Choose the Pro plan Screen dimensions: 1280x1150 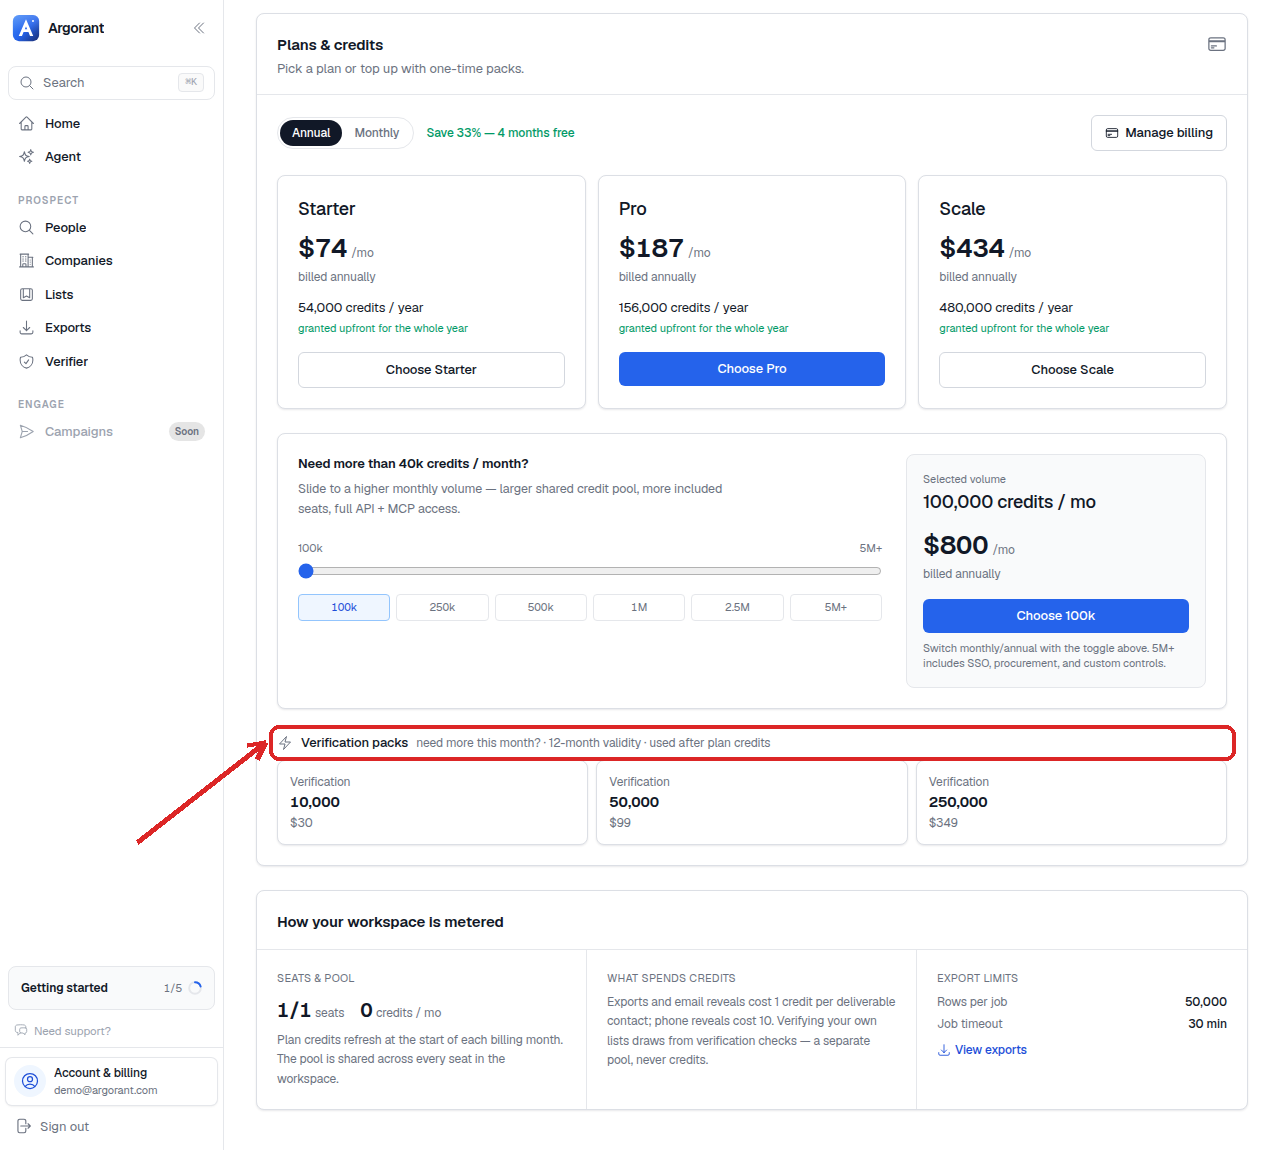point(752,369)
